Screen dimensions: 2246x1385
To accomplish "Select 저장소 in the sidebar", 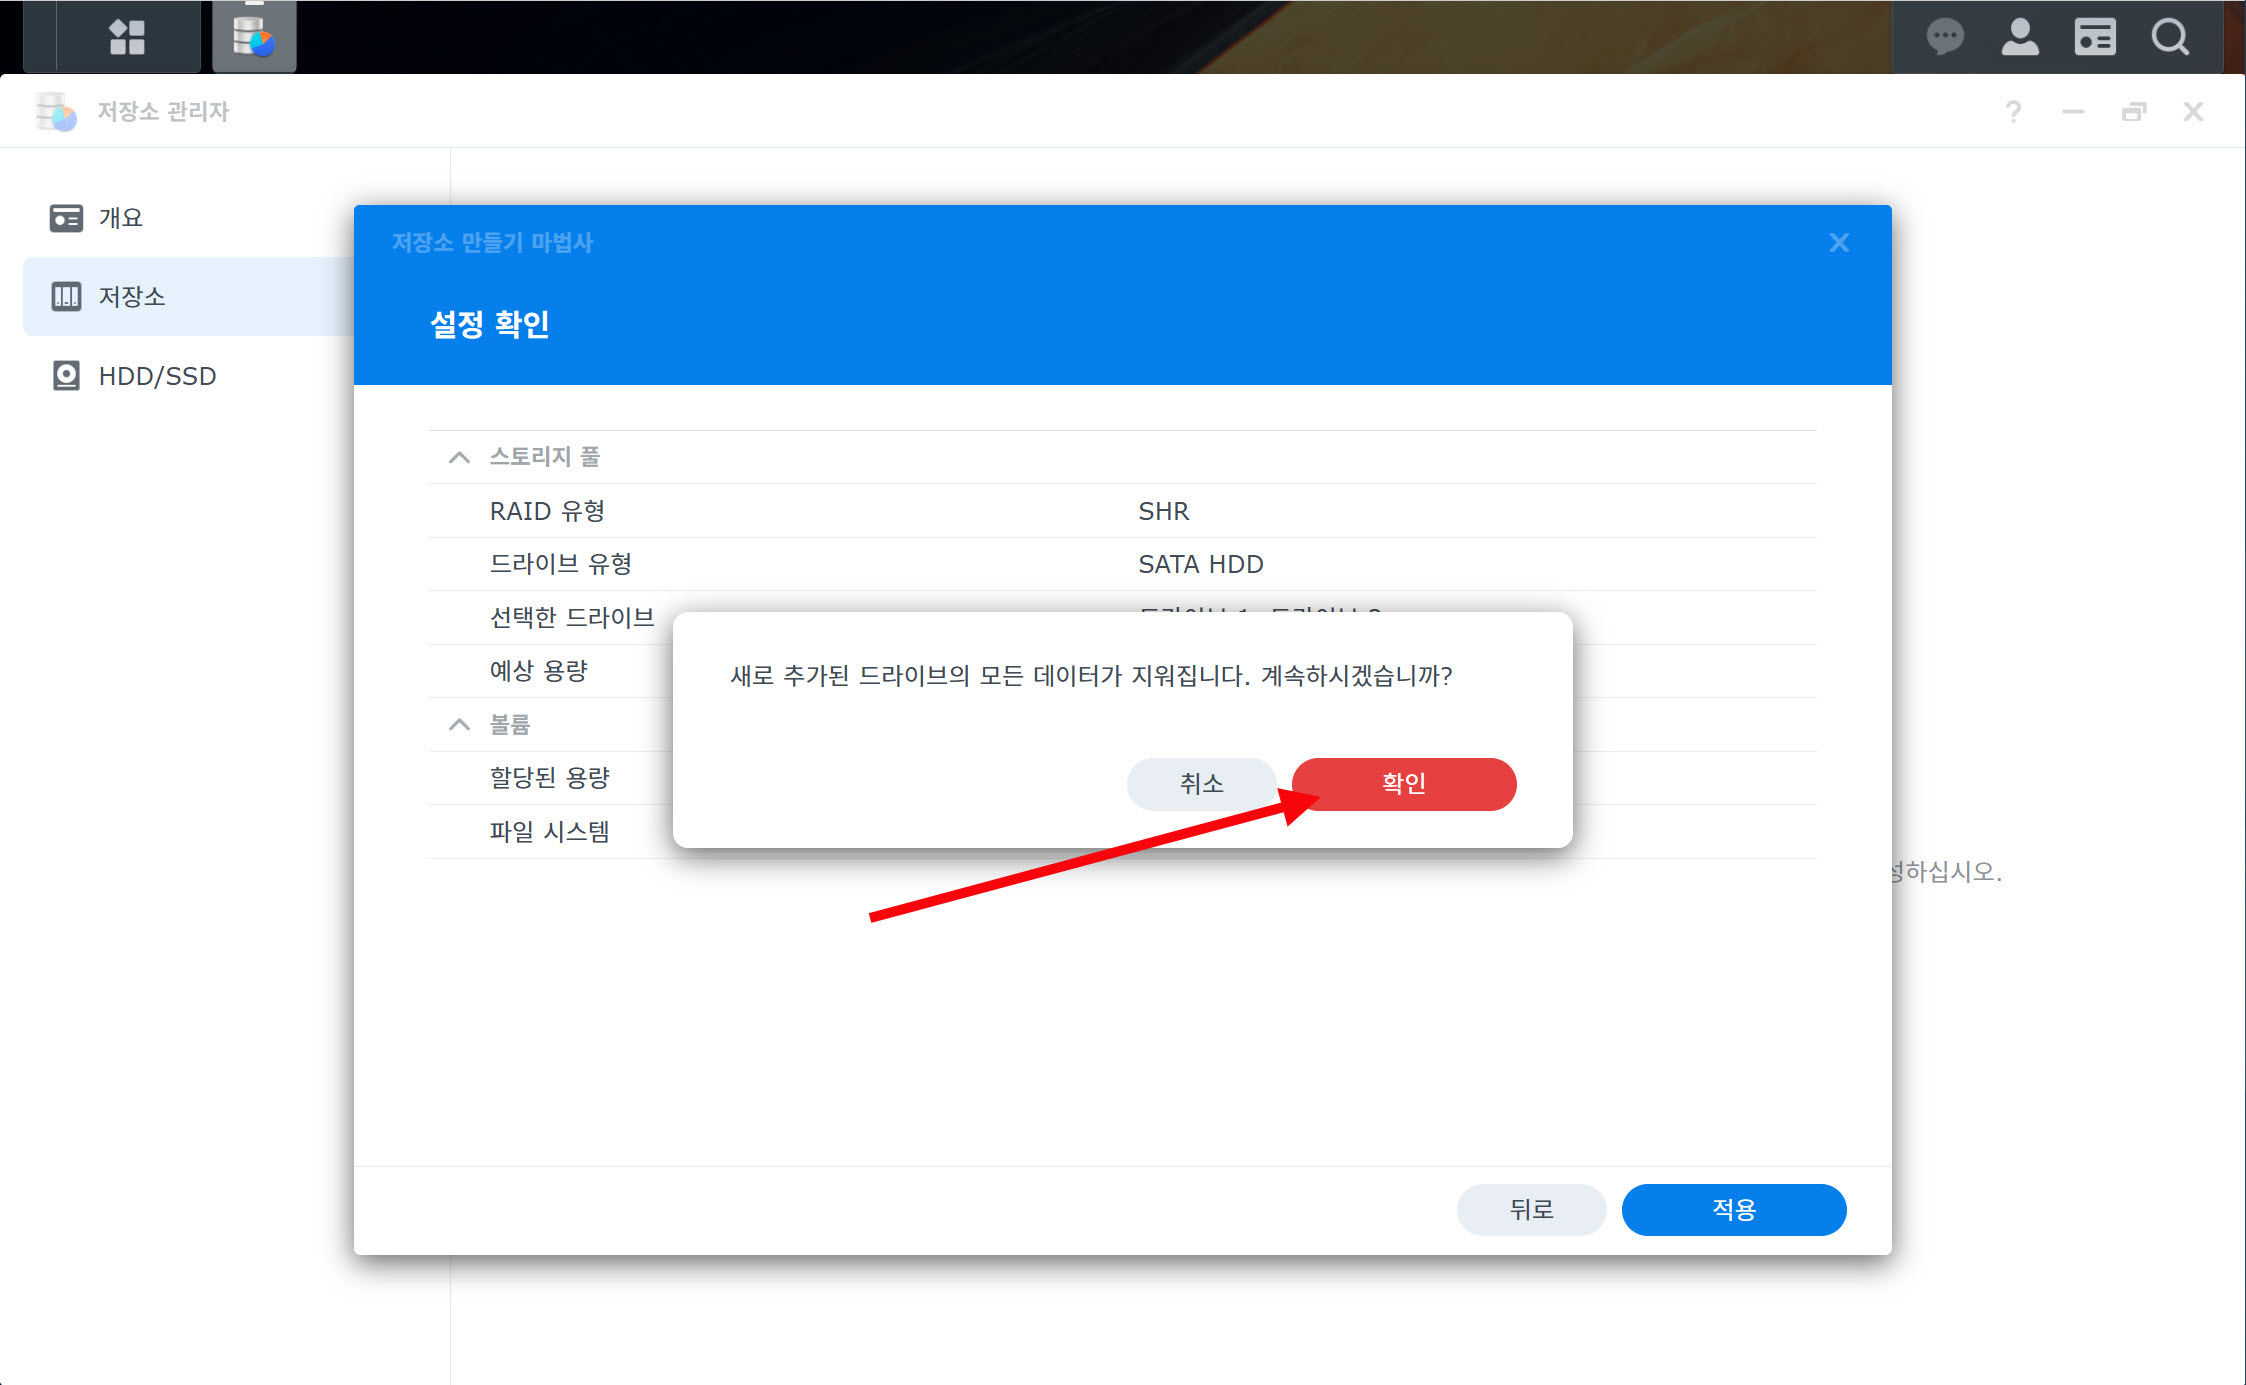I will 130,296.
